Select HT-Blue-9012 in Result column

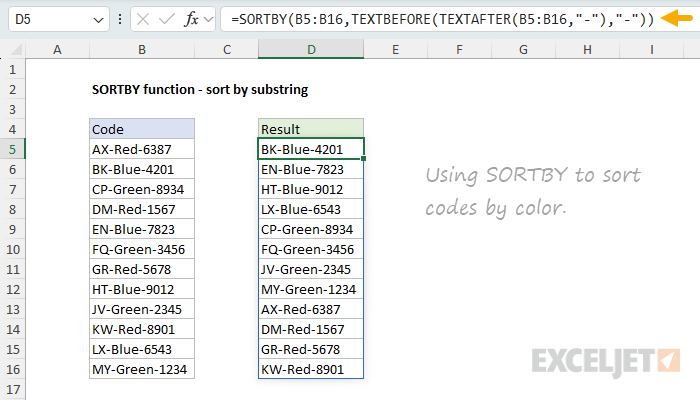point(311,189)
